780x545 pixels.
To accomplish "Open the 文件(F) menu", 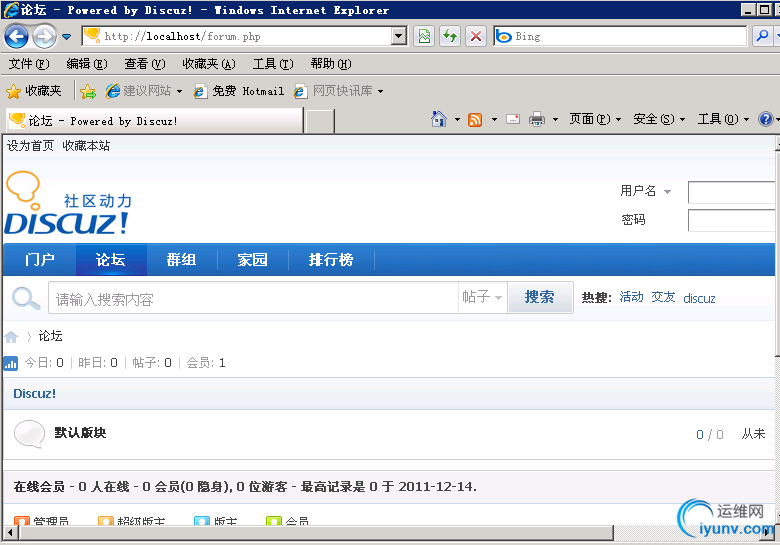I will tap(29, 64).
